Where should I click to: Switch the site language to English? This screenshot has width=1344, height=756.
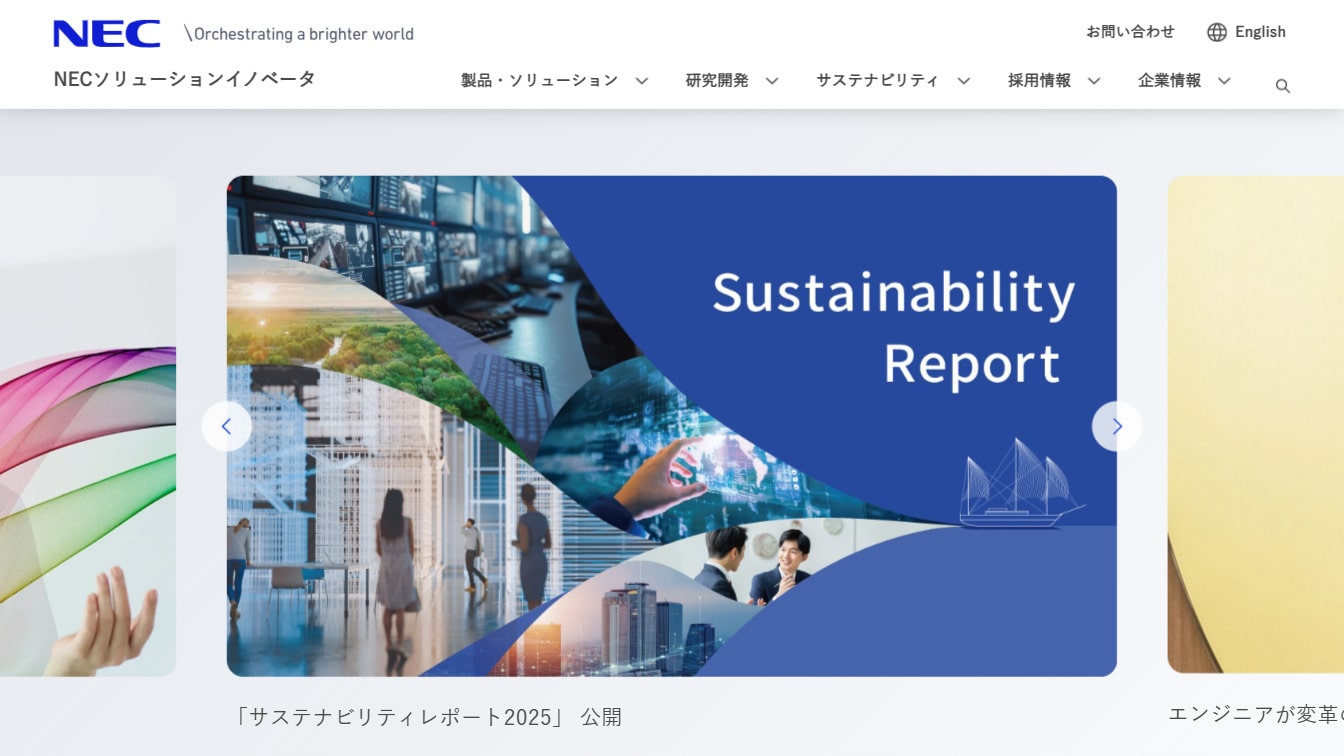[1260, 32]
